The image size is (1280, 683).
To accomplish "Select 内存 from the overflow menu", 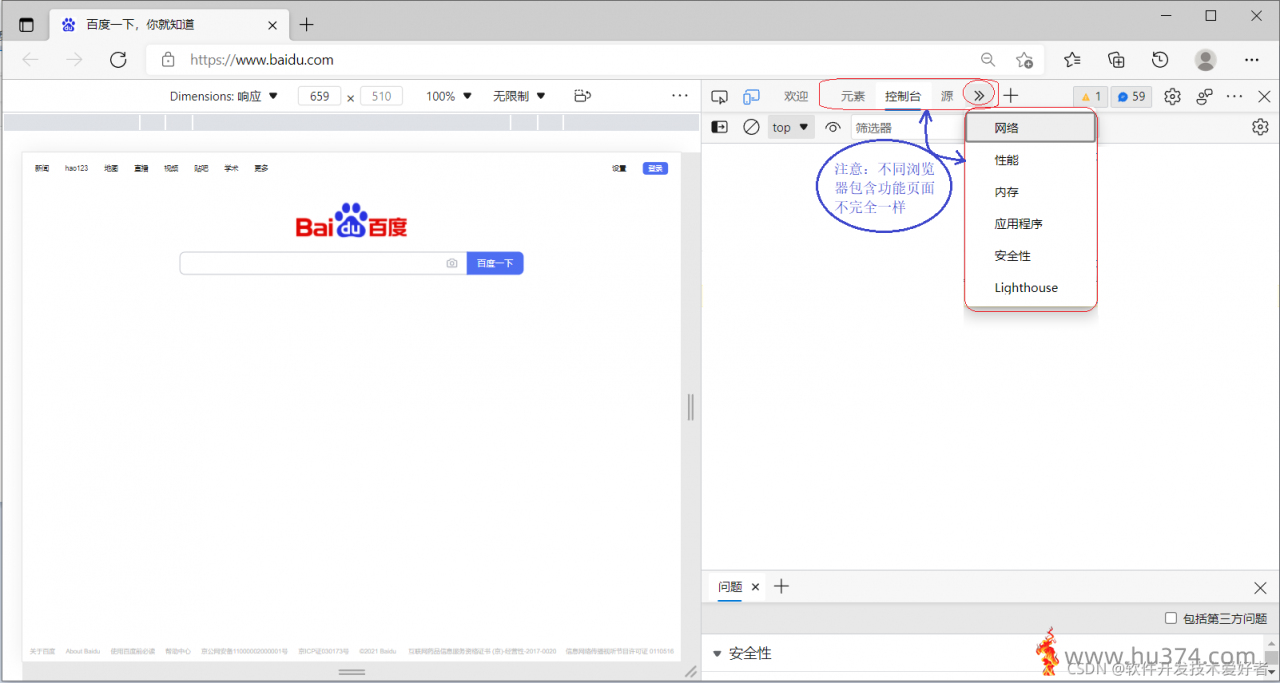I will coord(1031,192).
